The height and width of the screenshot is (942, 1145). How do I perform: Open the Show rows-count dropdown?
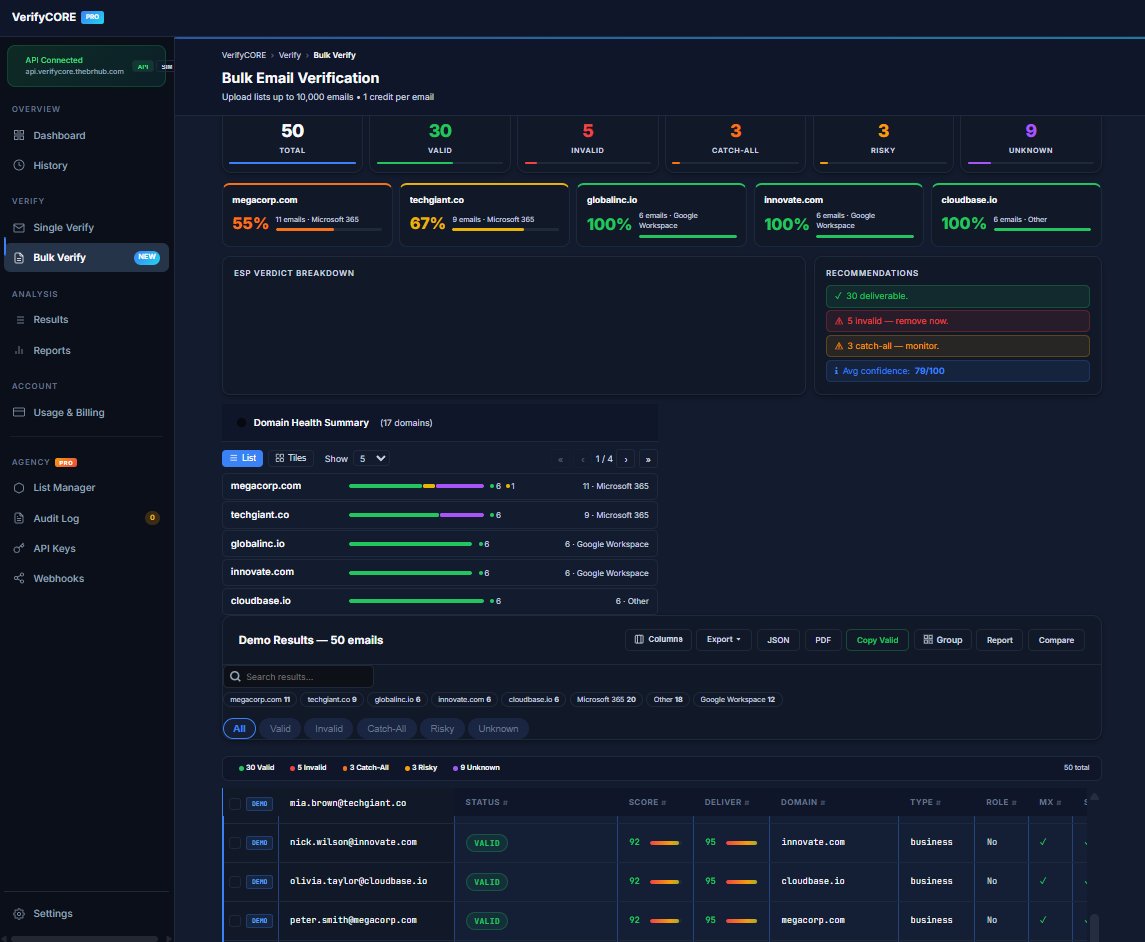[x=373, y=458]
